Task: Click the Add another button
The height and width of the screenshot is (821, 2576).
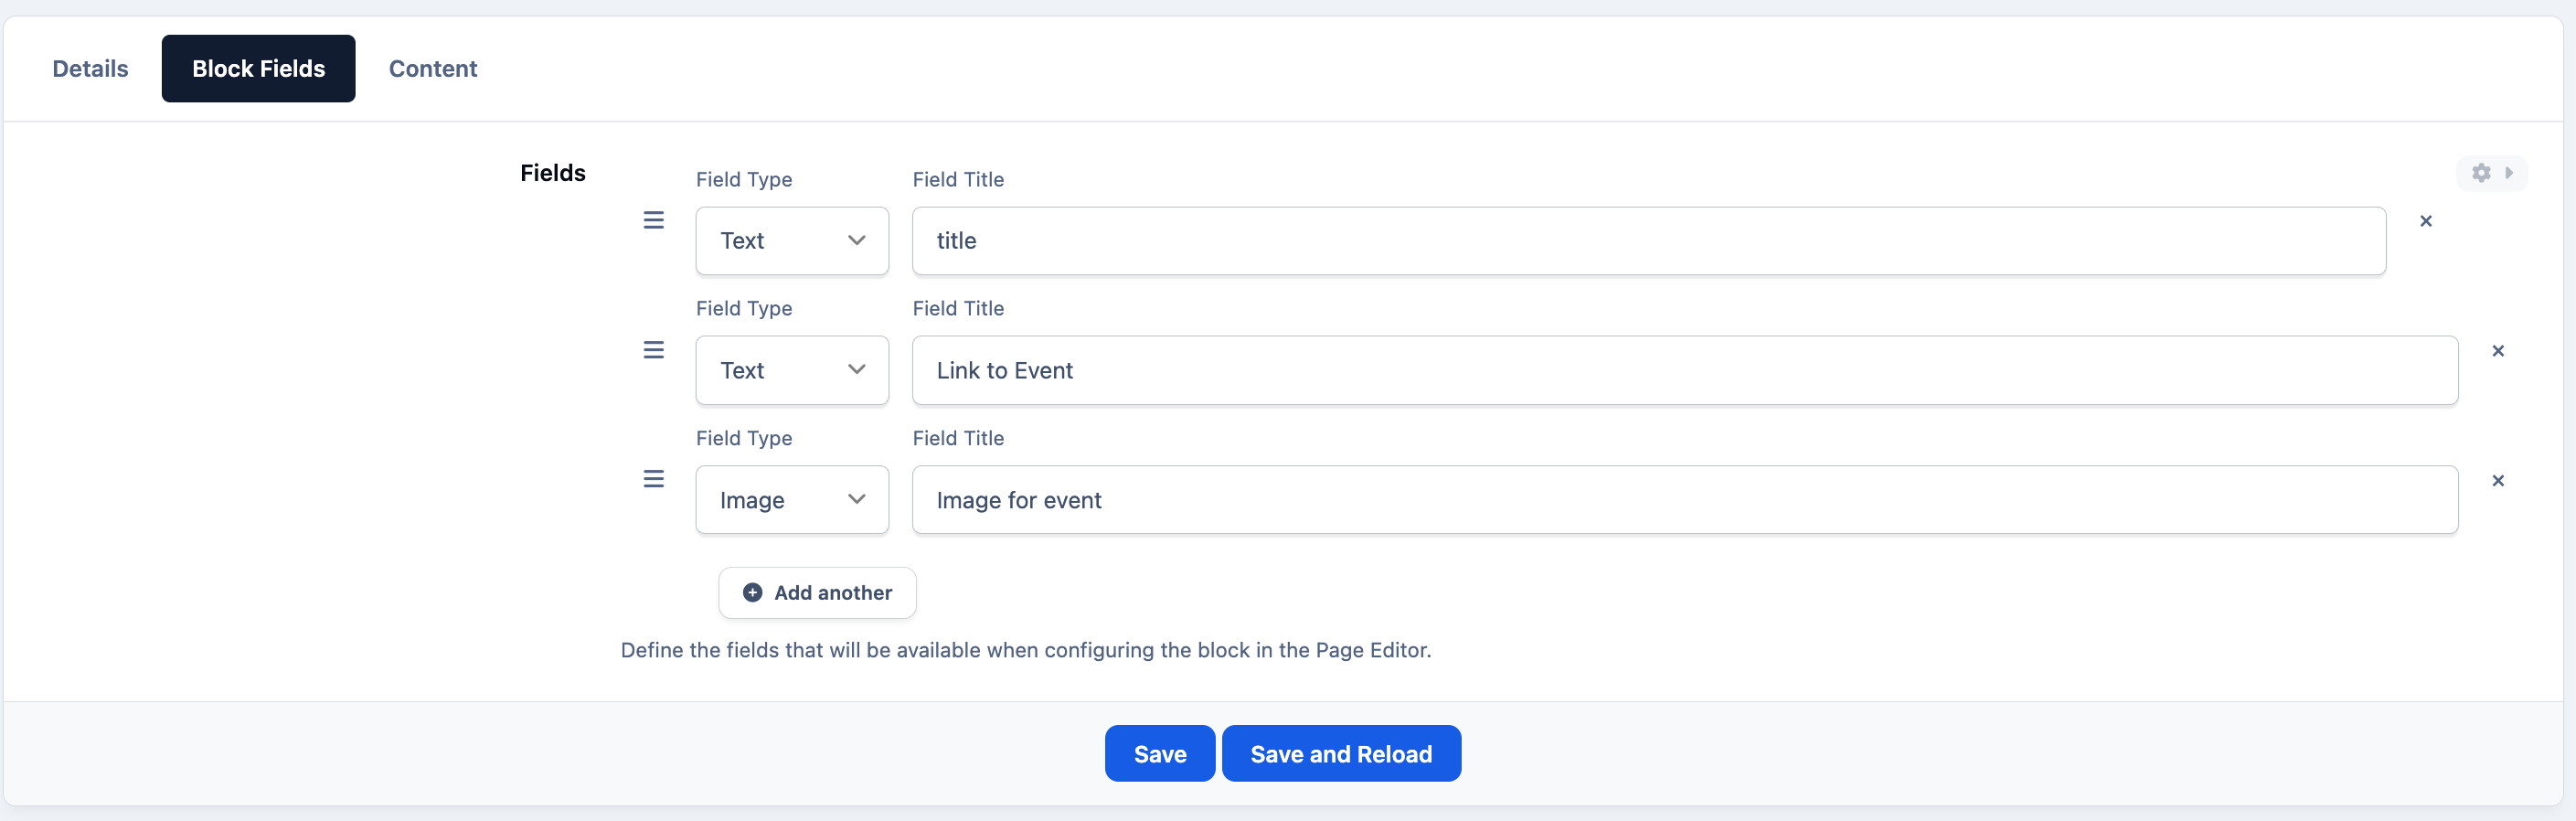Action: 817,593
